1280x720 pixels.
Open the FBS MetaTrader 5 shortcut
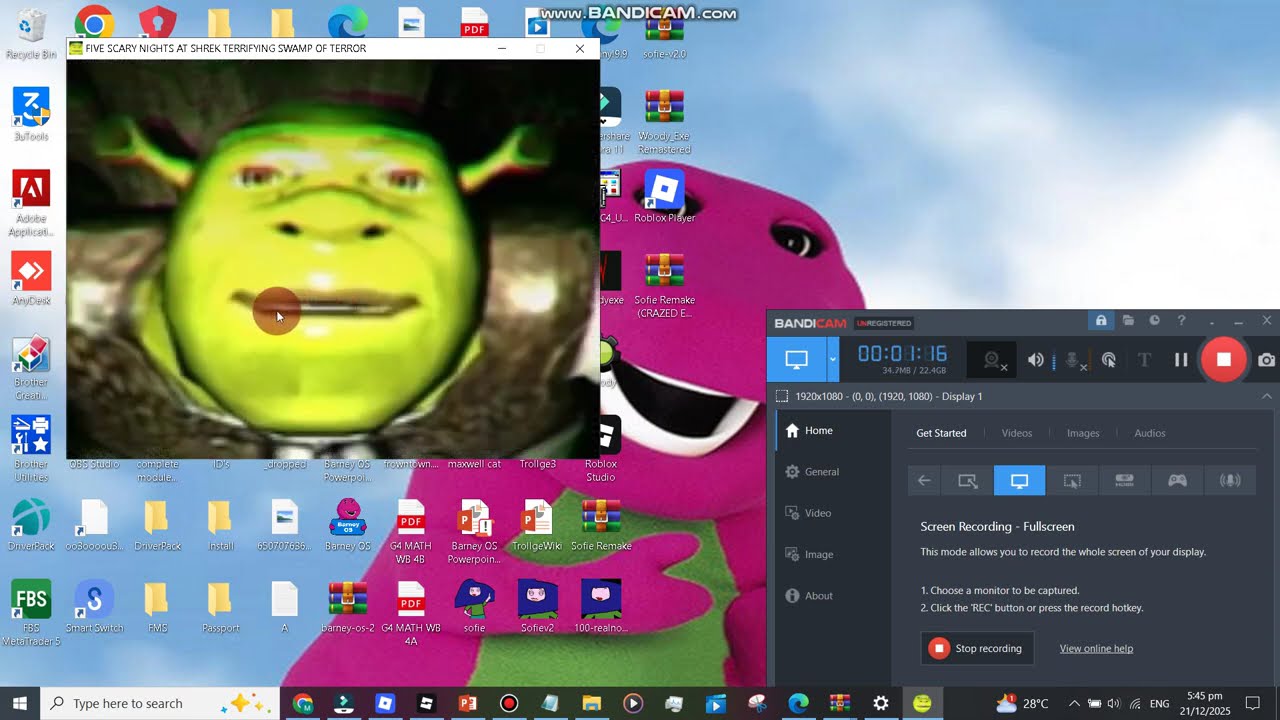tap(31, 614)
